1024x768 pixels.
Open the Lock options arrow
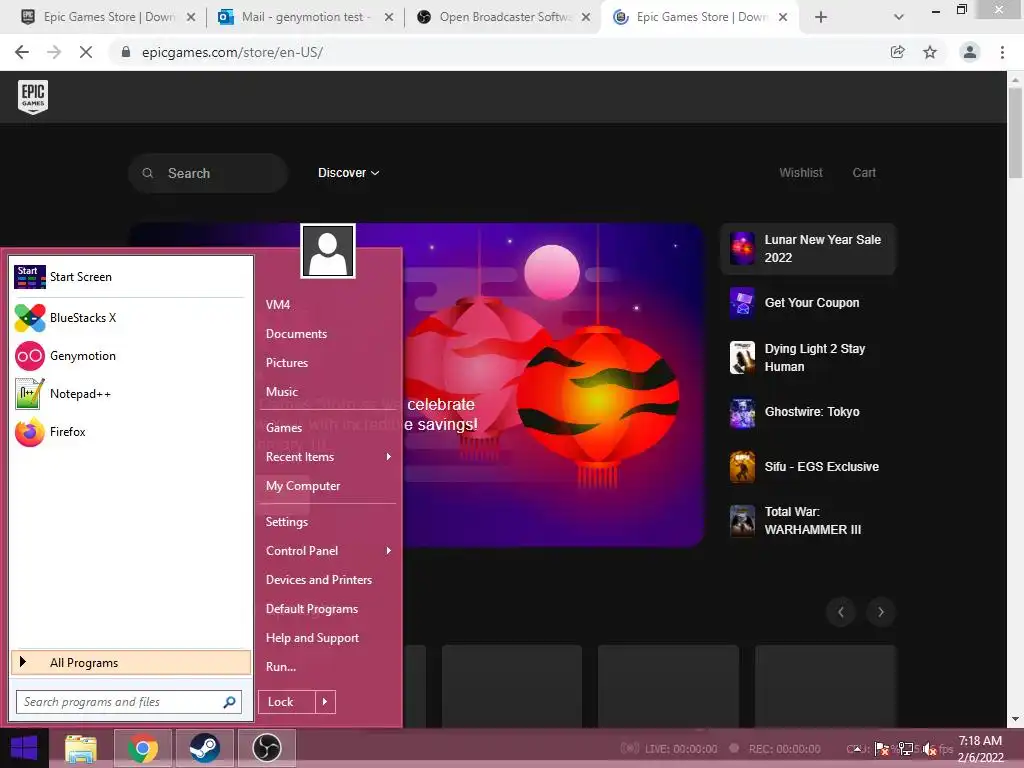pyautogui.click(x=325, y=702)
